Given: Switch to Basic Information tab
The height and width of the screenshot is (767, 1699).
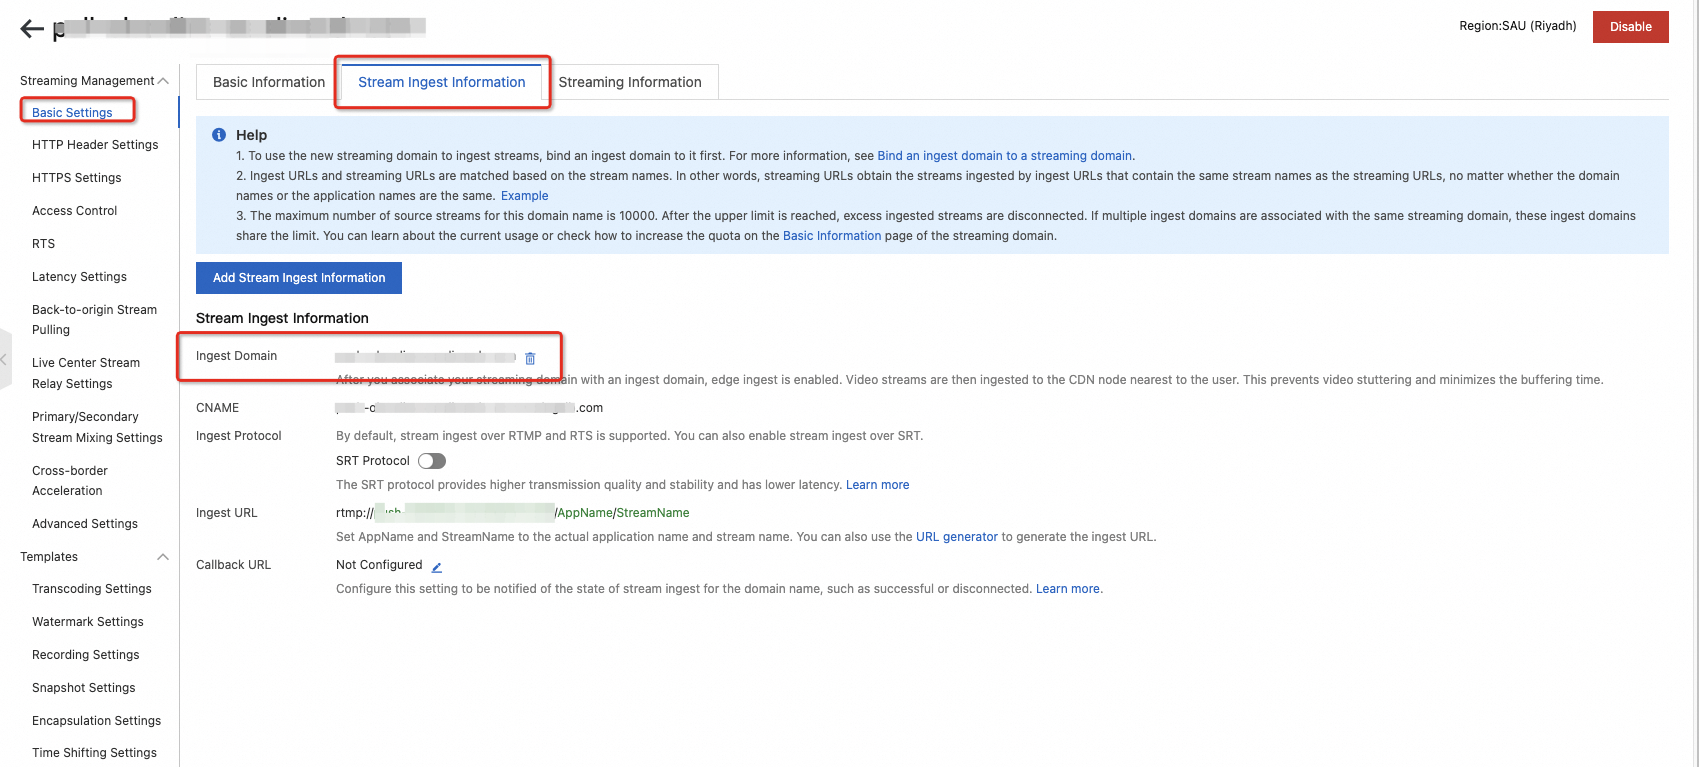Looking at the screenshot, I should 269,82.
